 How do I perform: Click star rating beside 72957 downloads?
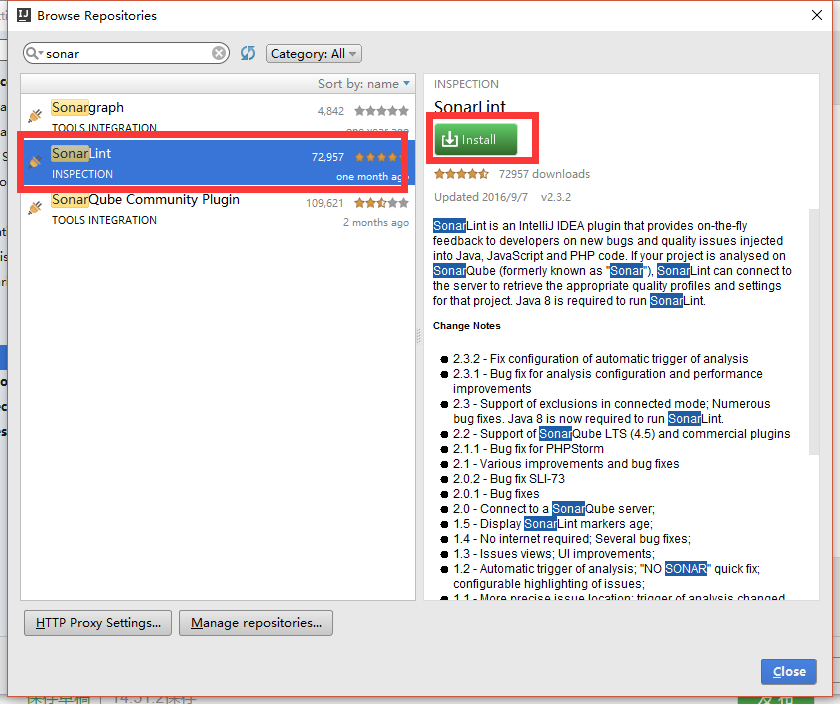click(x=461, y=174)
